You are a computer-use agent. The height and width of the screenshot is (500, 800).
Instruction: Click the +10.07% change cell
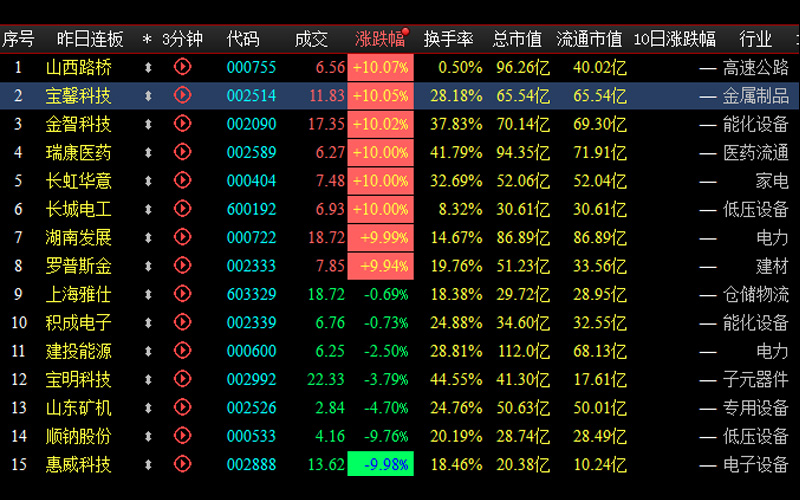[381, 67]
